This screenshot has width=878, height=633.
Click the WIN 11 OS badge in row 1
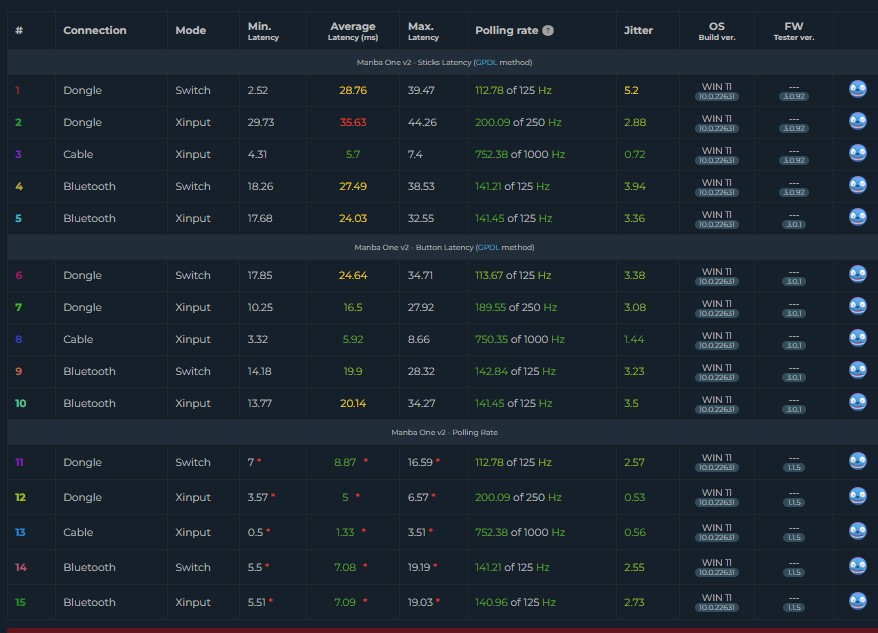click(717, 87)
